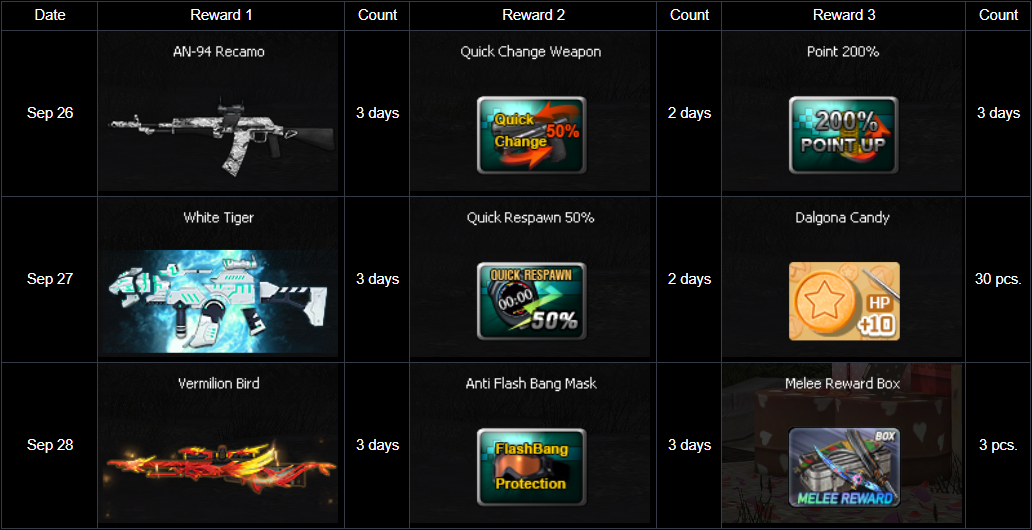Click the Date column header
The image size is (1032, 530).
click(49, 15)
